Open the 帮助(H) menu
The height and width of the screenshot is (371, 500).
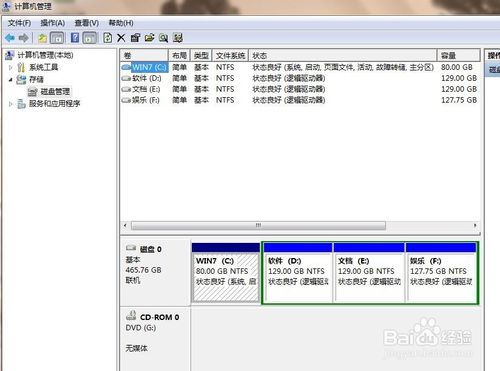pos(121,23)
